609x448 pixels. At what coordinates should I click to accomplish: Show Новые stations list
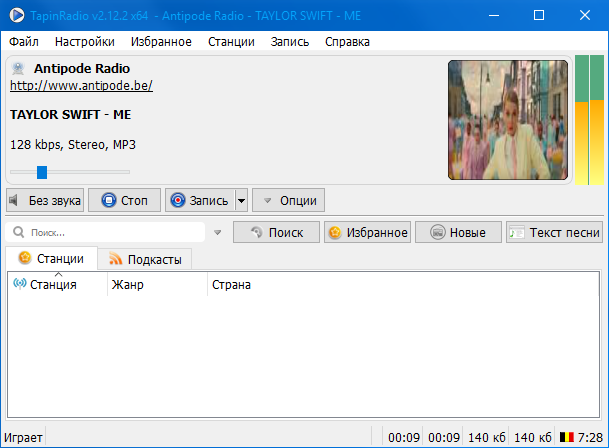(458, 233)
